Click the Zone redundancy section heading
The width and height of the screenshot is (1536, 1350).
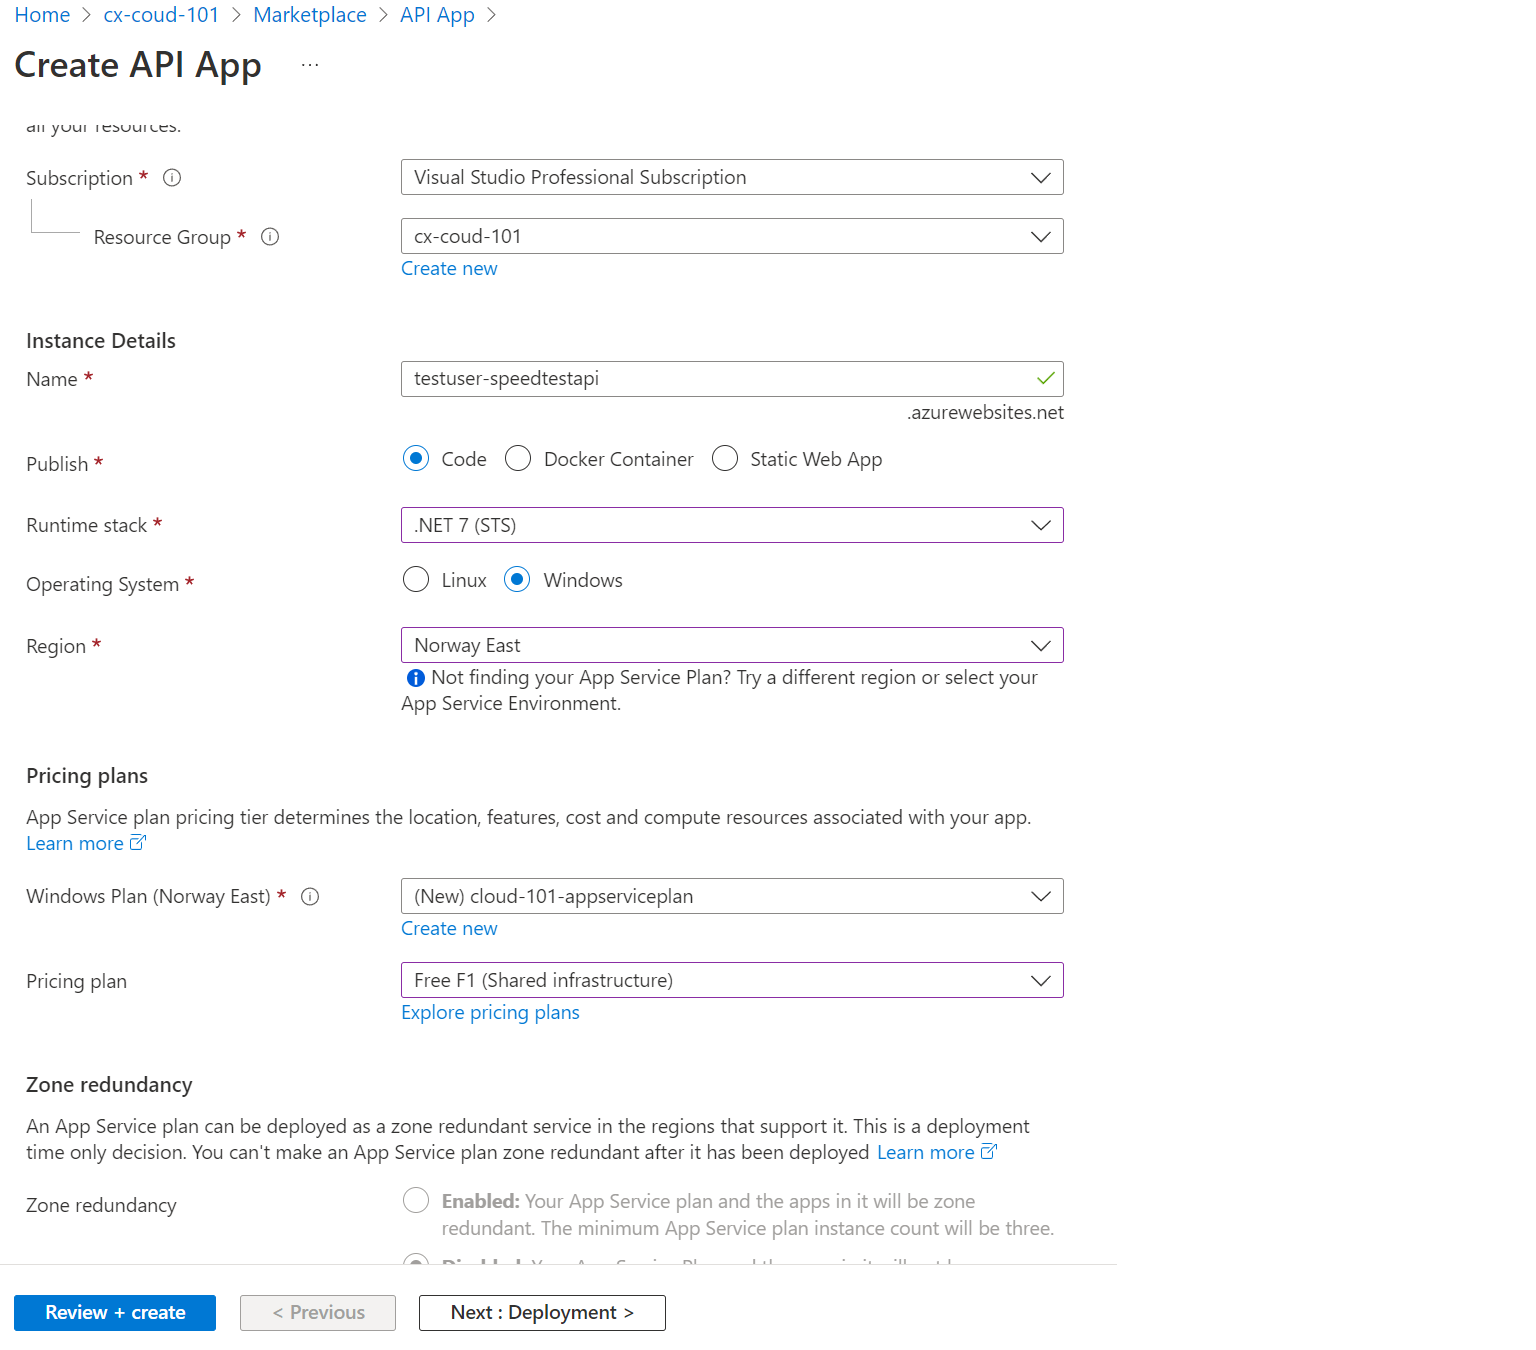[x=109, y=1085]
